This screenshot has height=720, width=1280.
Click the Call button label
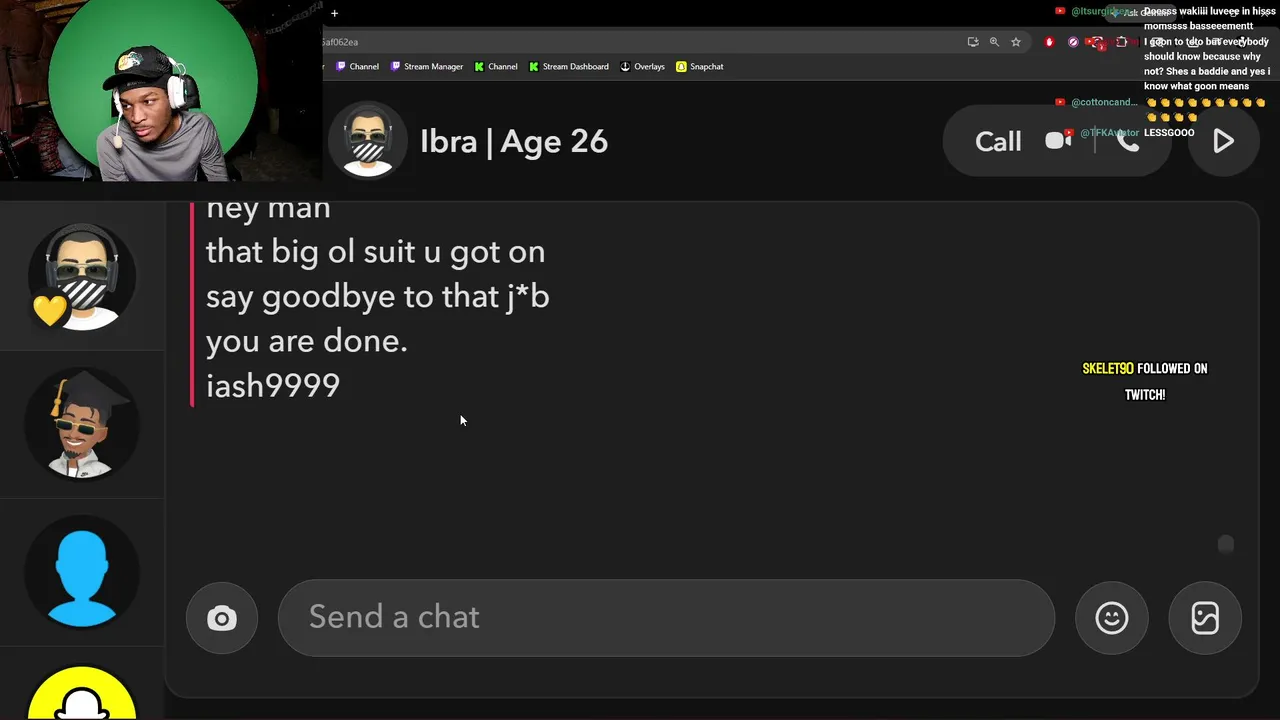pyautogui.click(x=998, y=141)
